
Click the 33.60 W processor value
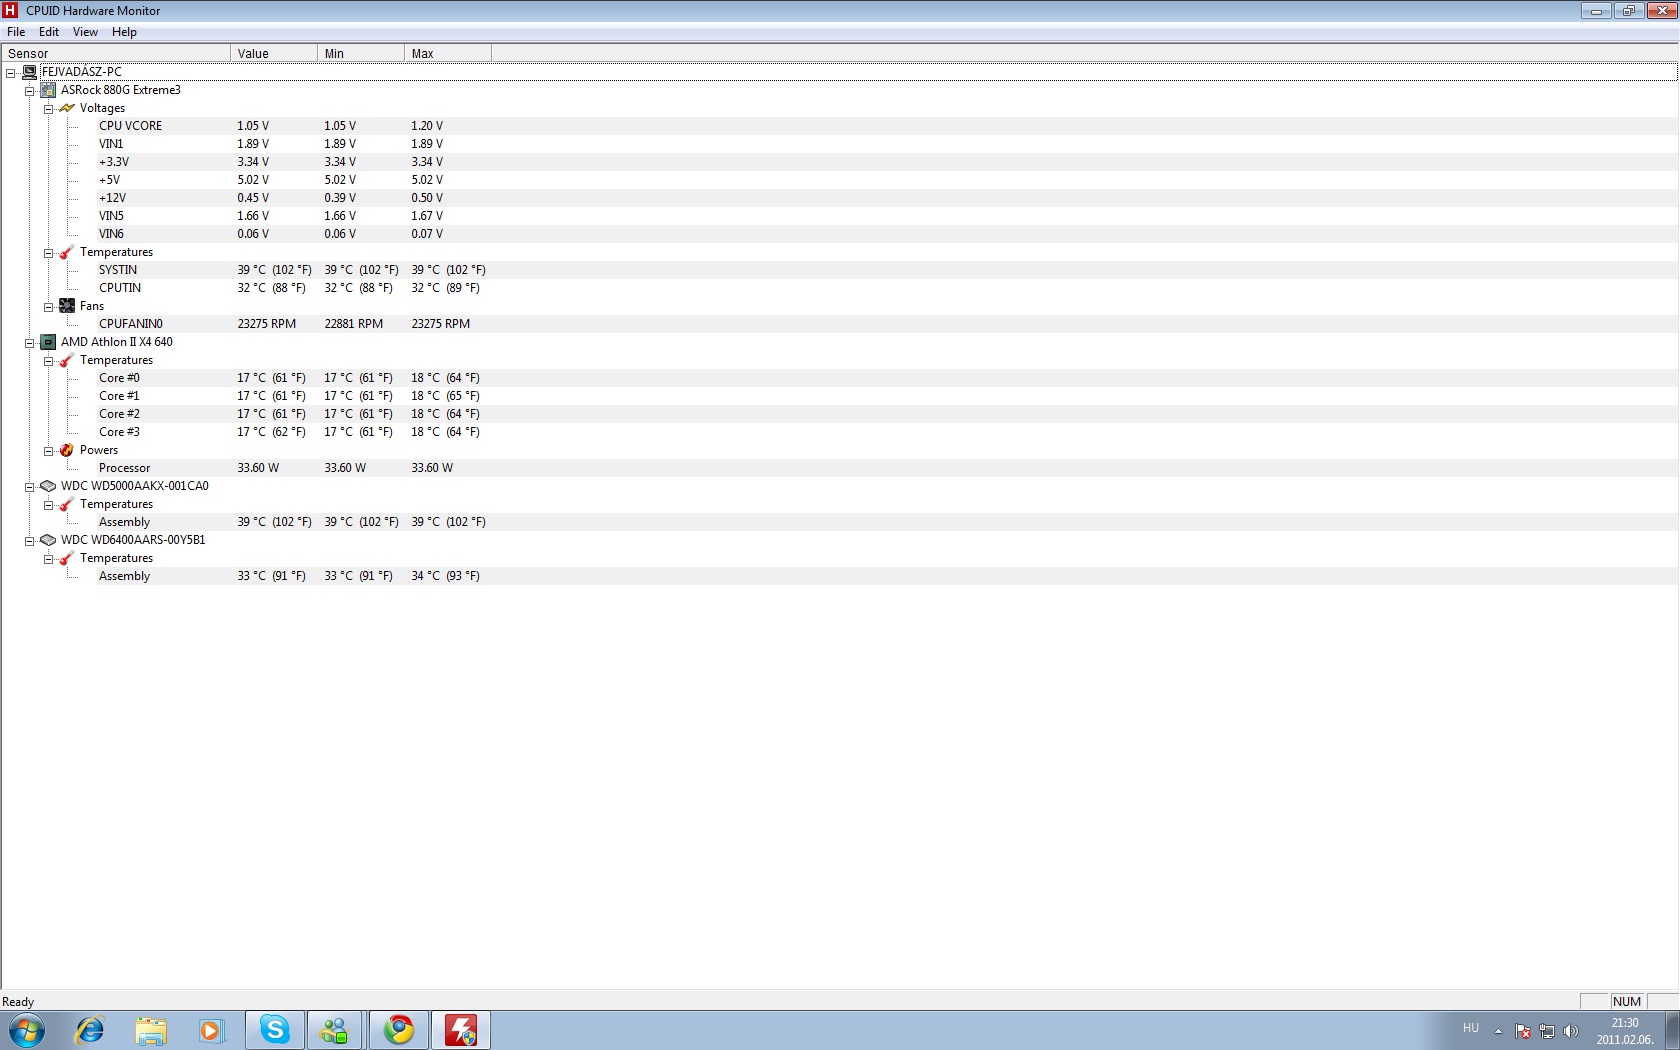(x=258, y=468)
